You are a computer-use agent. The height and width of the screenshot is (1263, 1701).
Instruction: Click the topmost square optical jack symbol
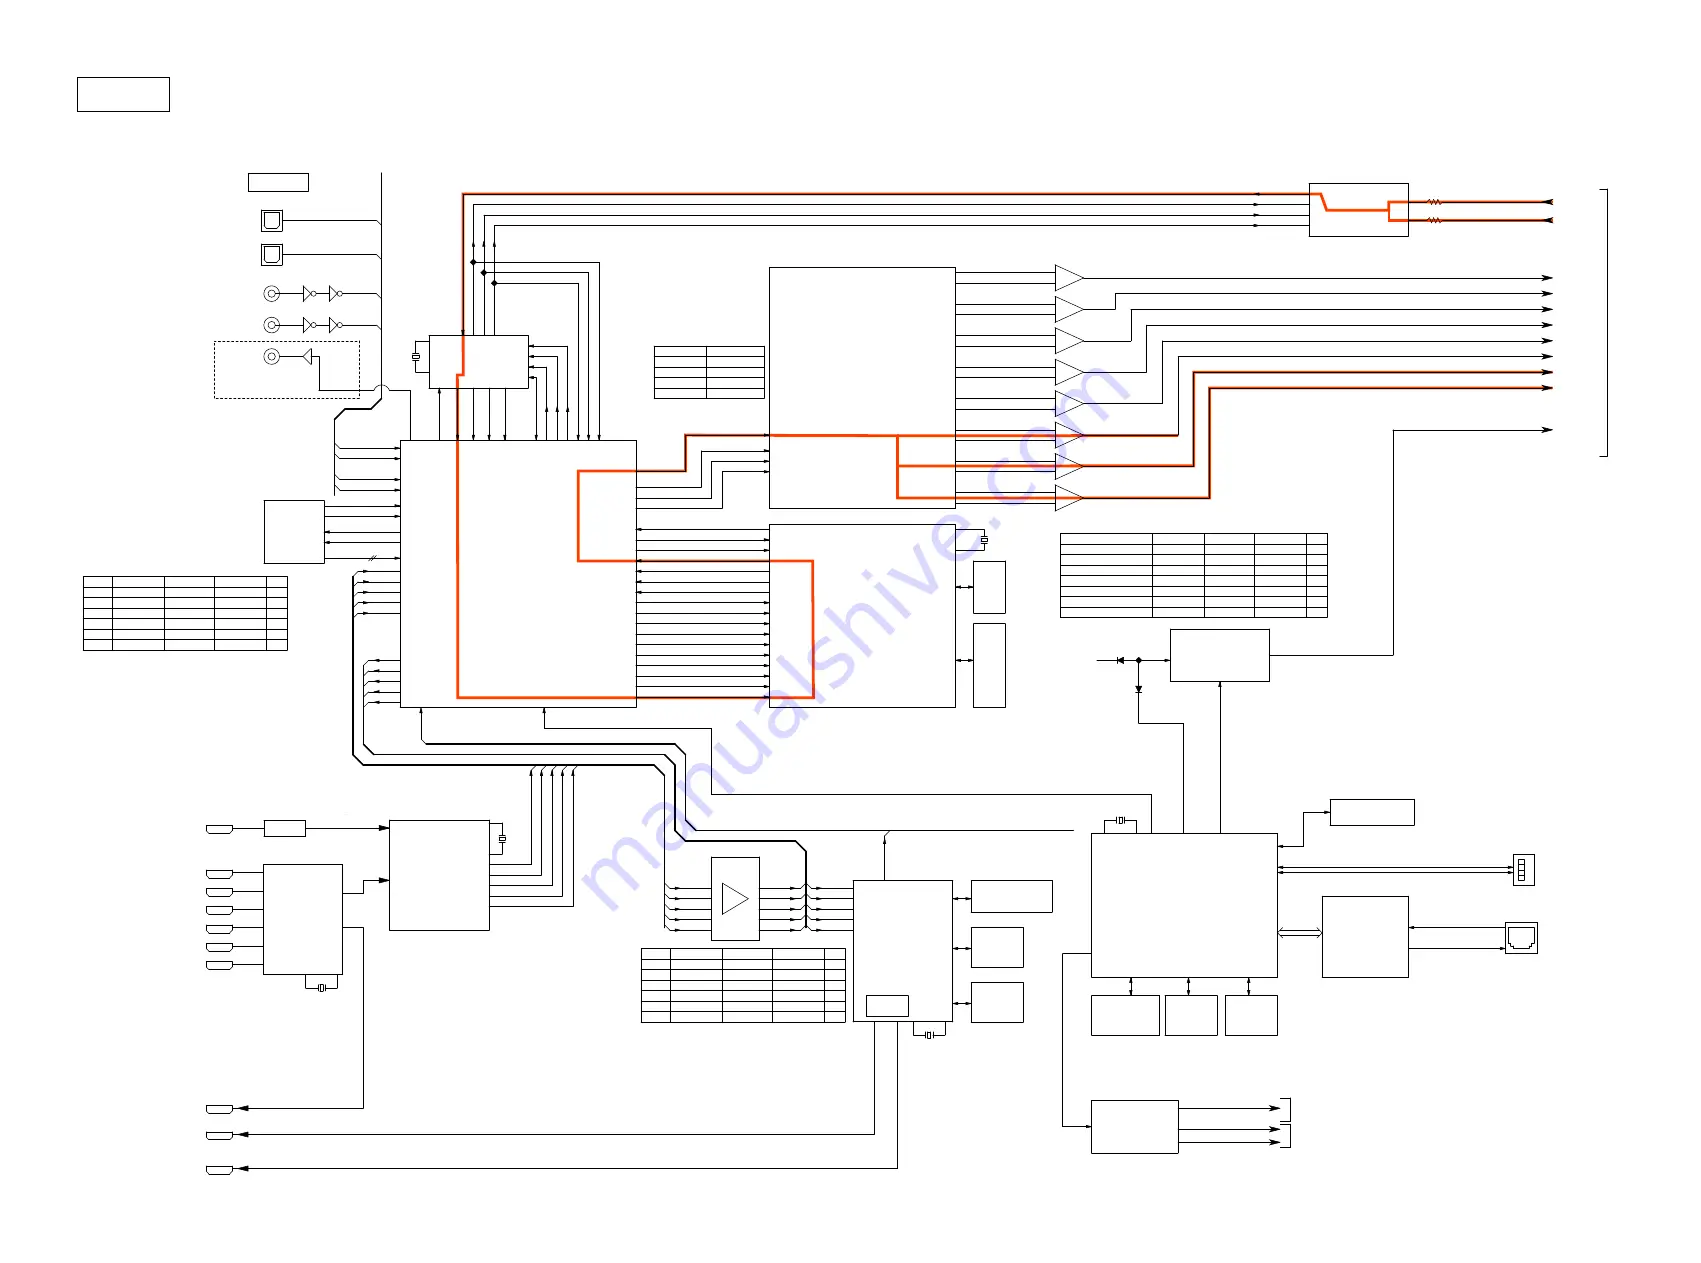pos(272,220)
